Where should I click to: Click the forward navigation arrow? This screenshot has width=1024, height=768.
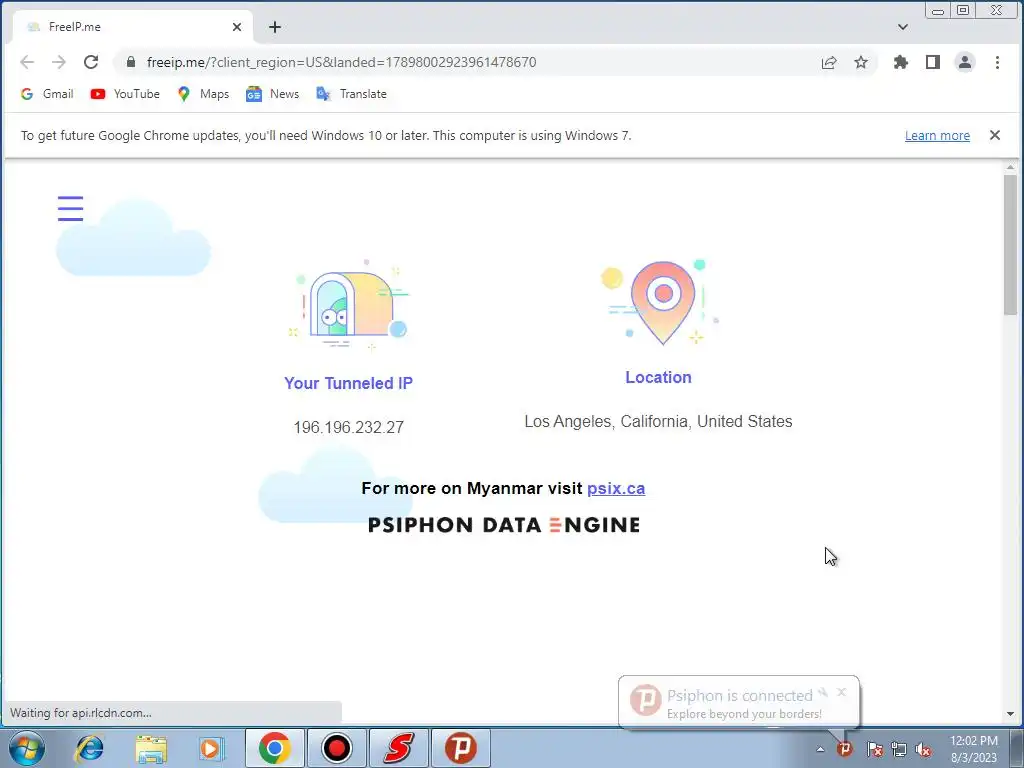pos(59,62)
